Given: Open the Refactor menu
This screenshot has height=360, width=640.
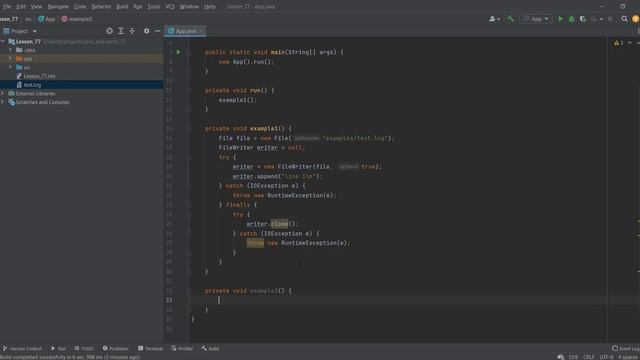Looking at the screenshot, I should [x=101, y=7].
